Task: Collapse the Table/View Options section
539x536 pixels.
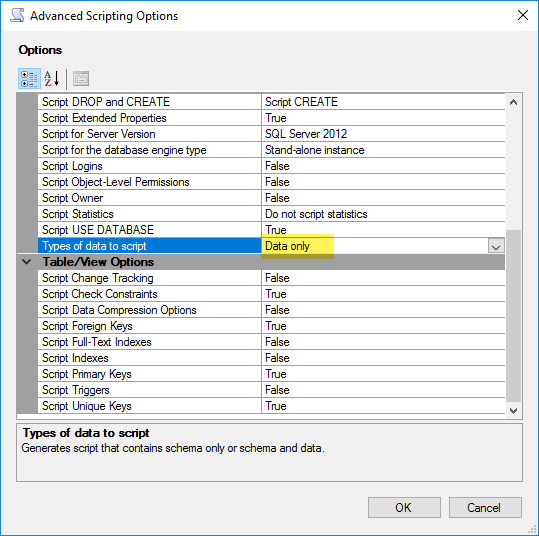Action: coord(27,262)
